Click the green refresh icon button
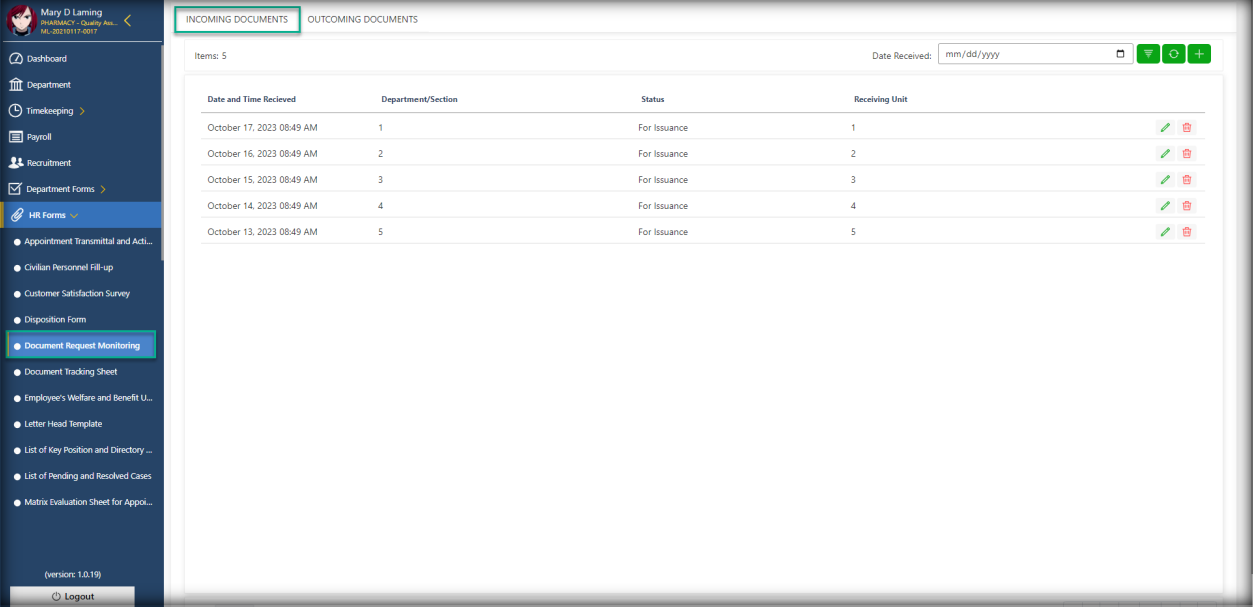Screen dimensions: 1253x607 point(1173,54)
